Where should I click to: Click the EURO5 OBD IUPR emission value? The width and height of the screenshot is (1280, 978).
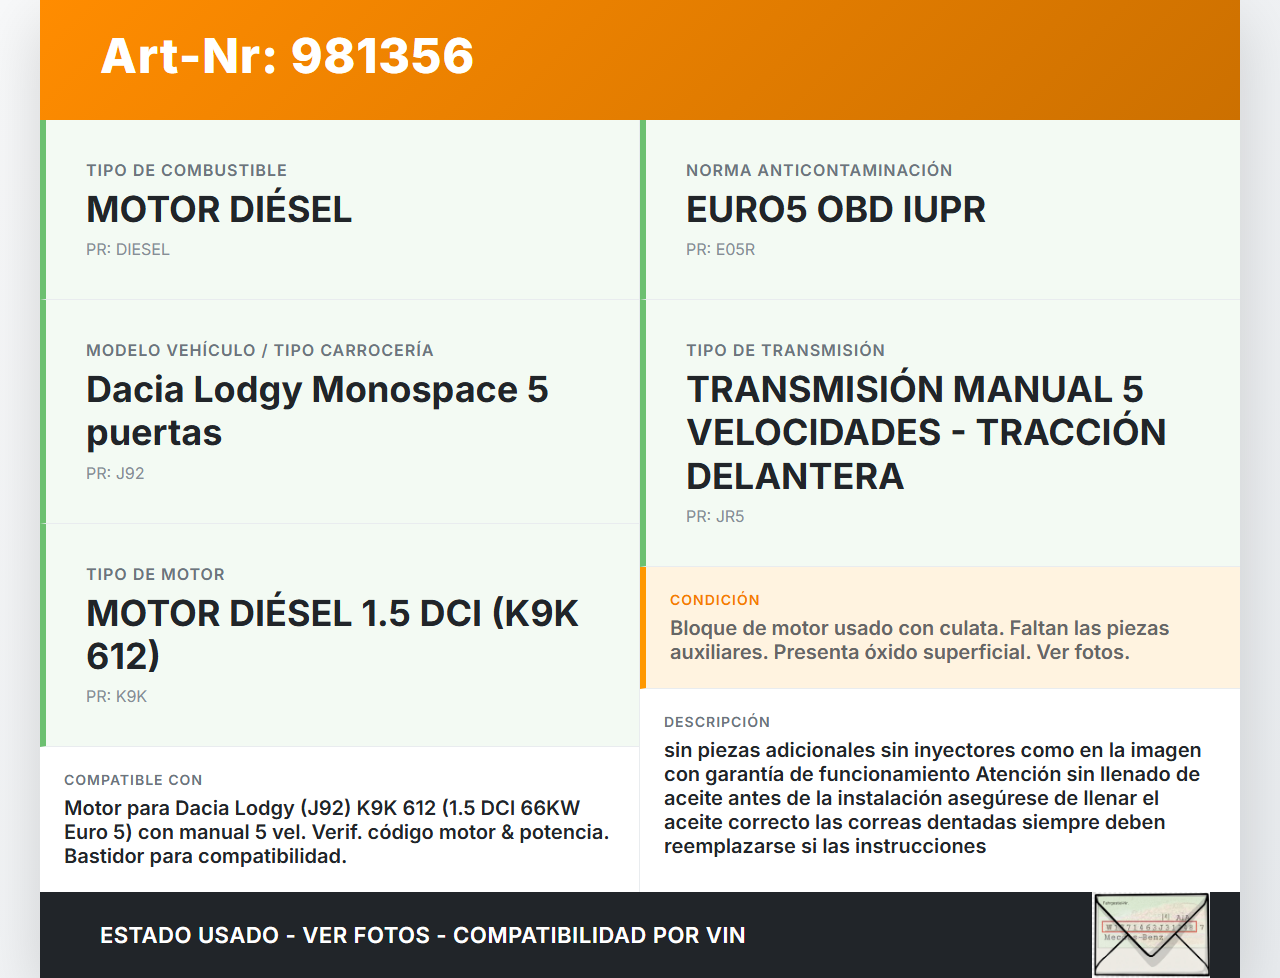[835, 209]
